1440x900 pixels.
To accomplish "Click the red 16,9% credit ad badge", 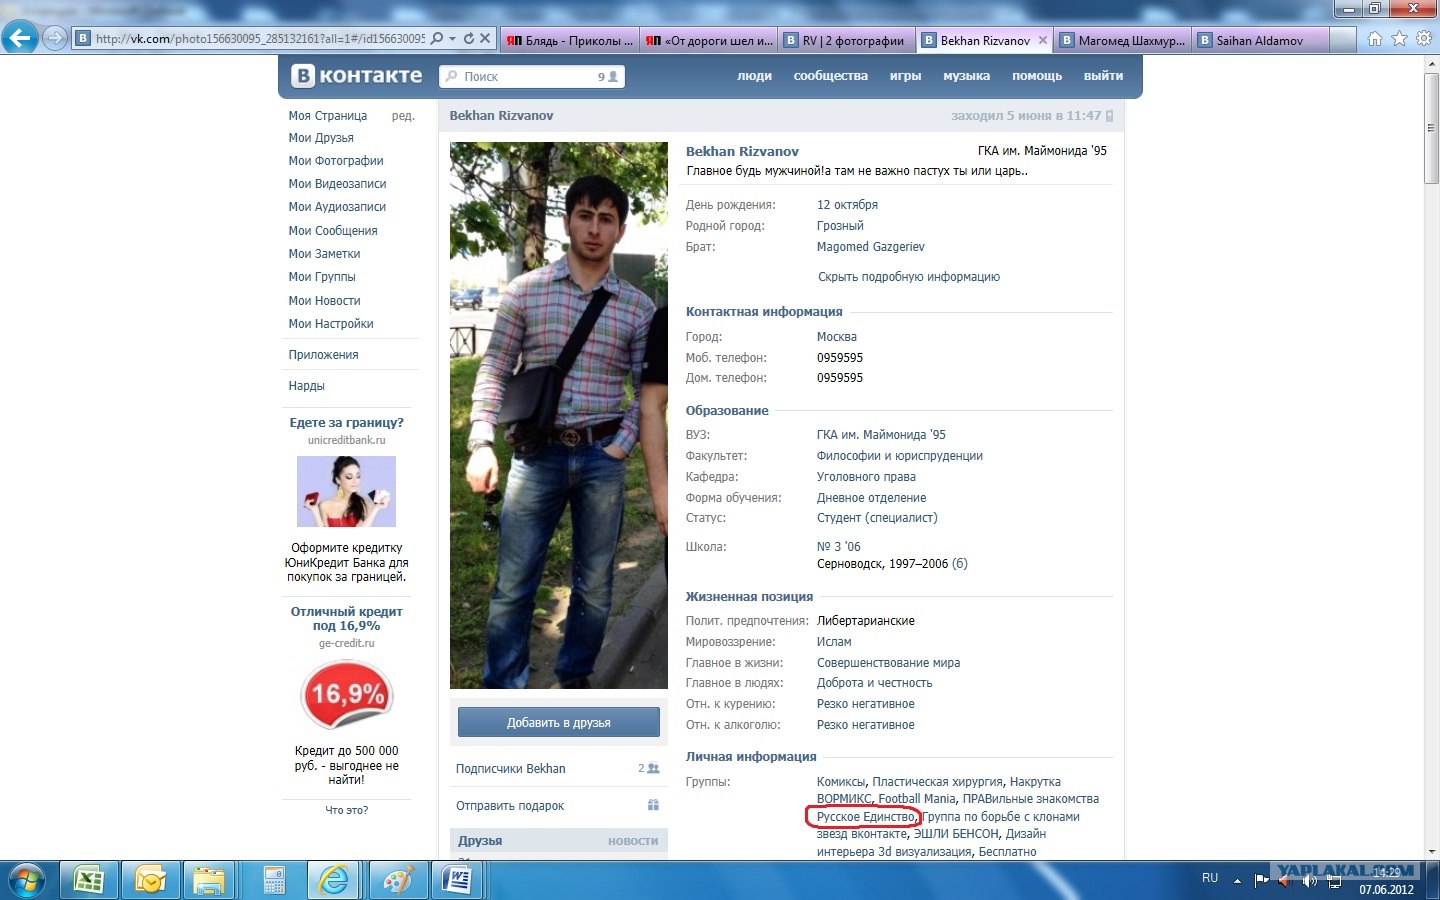I will click(x=347, y=695).
